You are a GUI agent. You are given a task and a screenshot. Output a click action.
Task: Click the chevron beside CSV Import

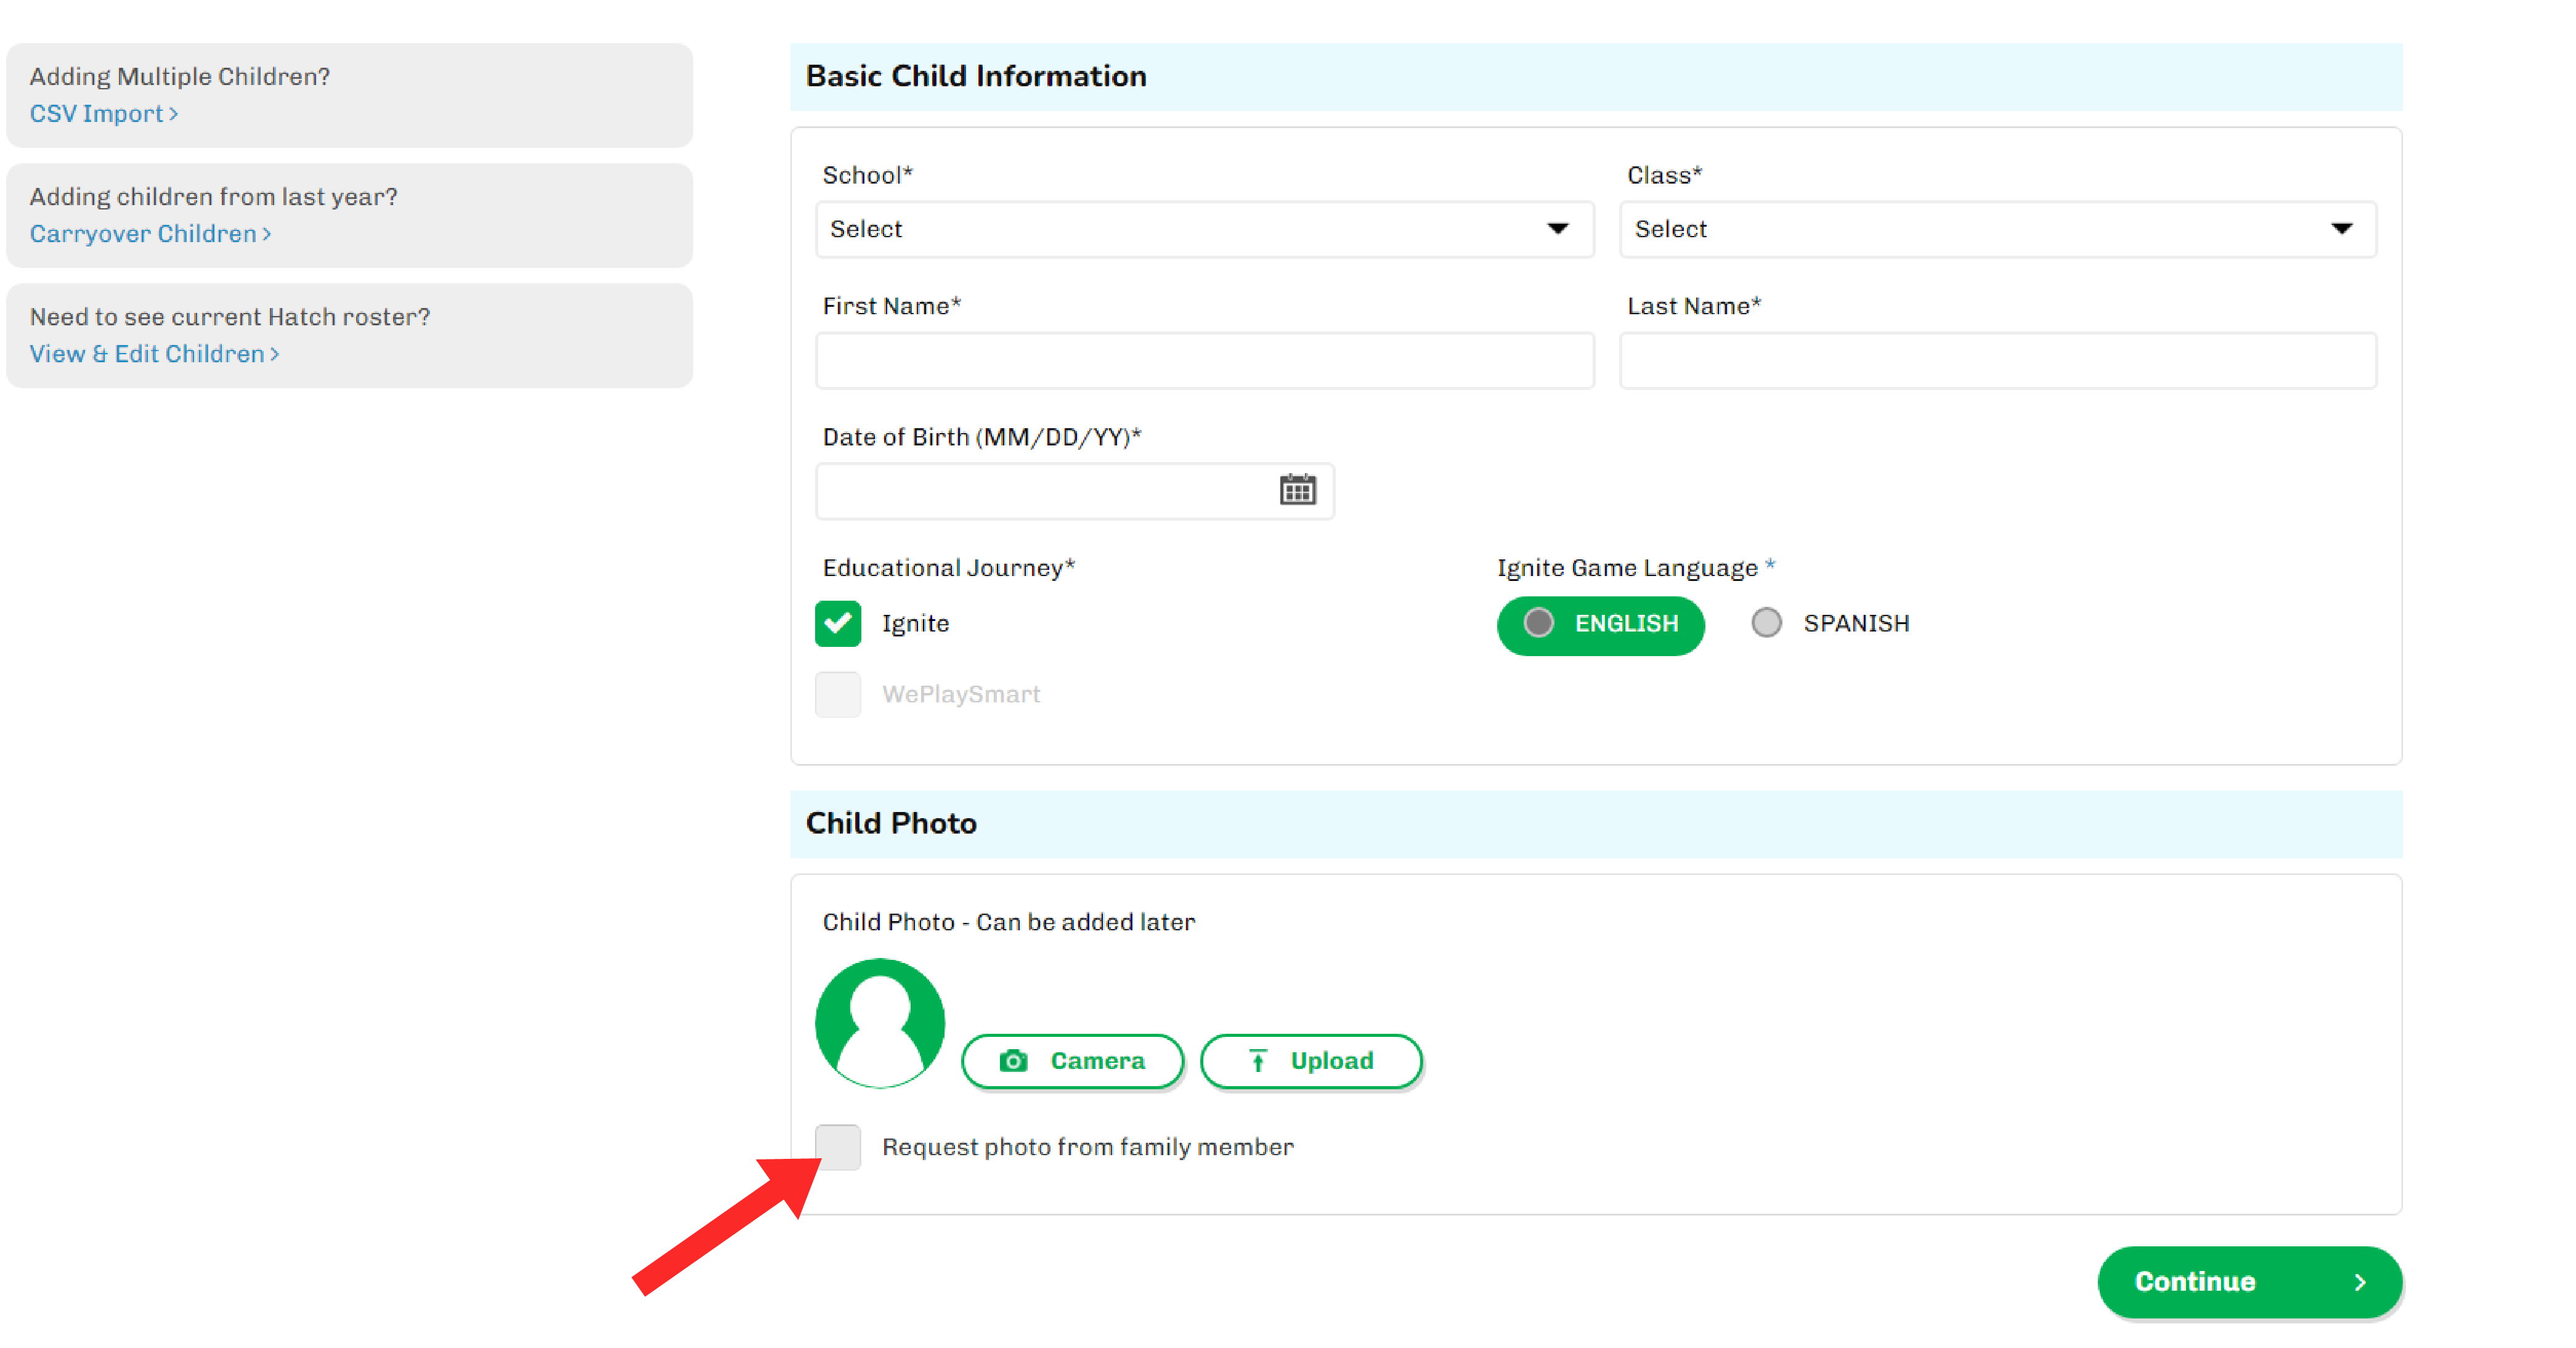click(174, 114)
